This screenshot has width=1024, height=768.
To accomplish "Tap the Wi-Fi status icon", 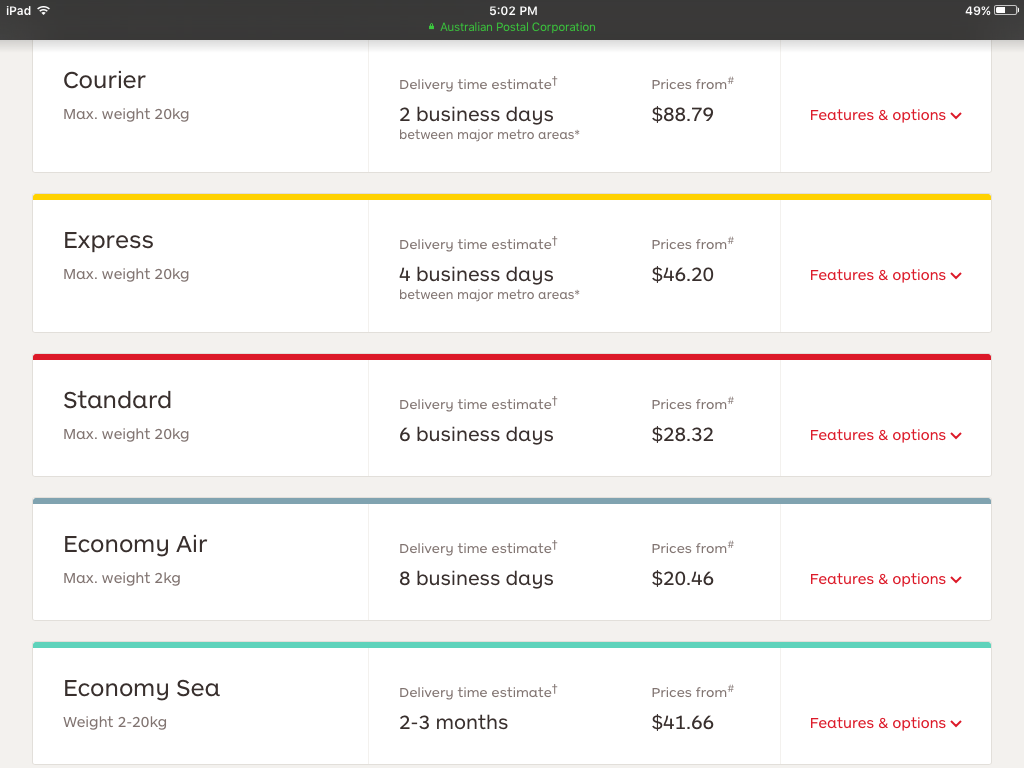I will [x=44, y=10].
